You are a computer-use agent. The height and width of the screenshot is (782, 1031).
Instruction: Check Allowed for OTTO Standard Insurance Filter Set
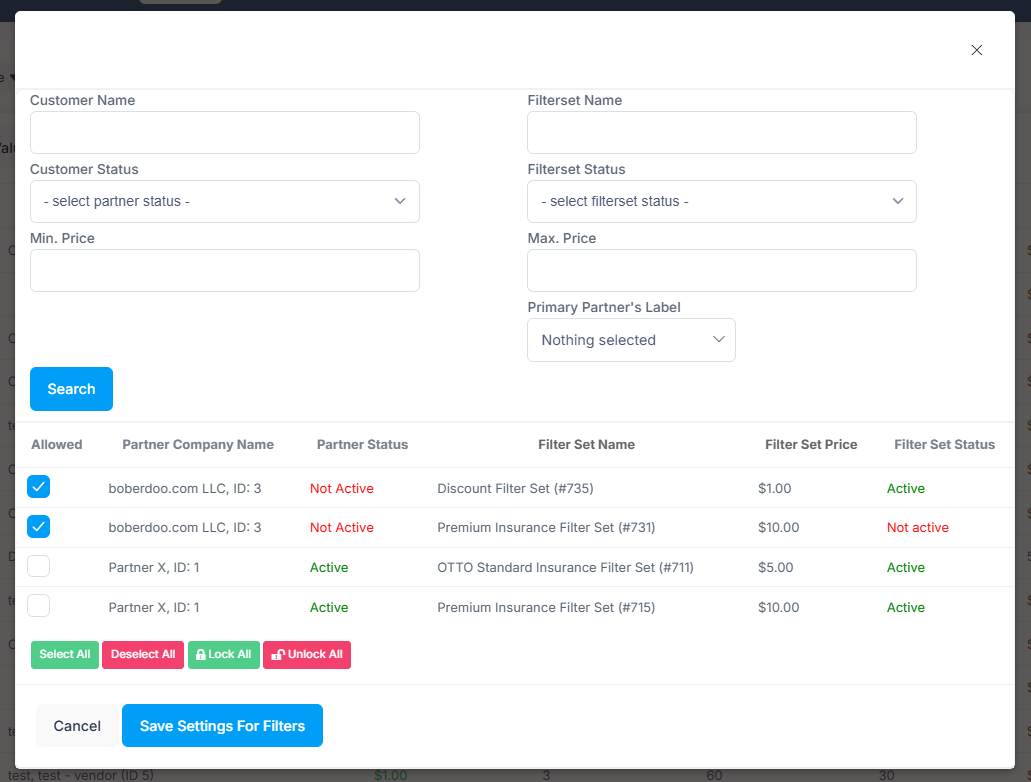click(x=39, y=567)
